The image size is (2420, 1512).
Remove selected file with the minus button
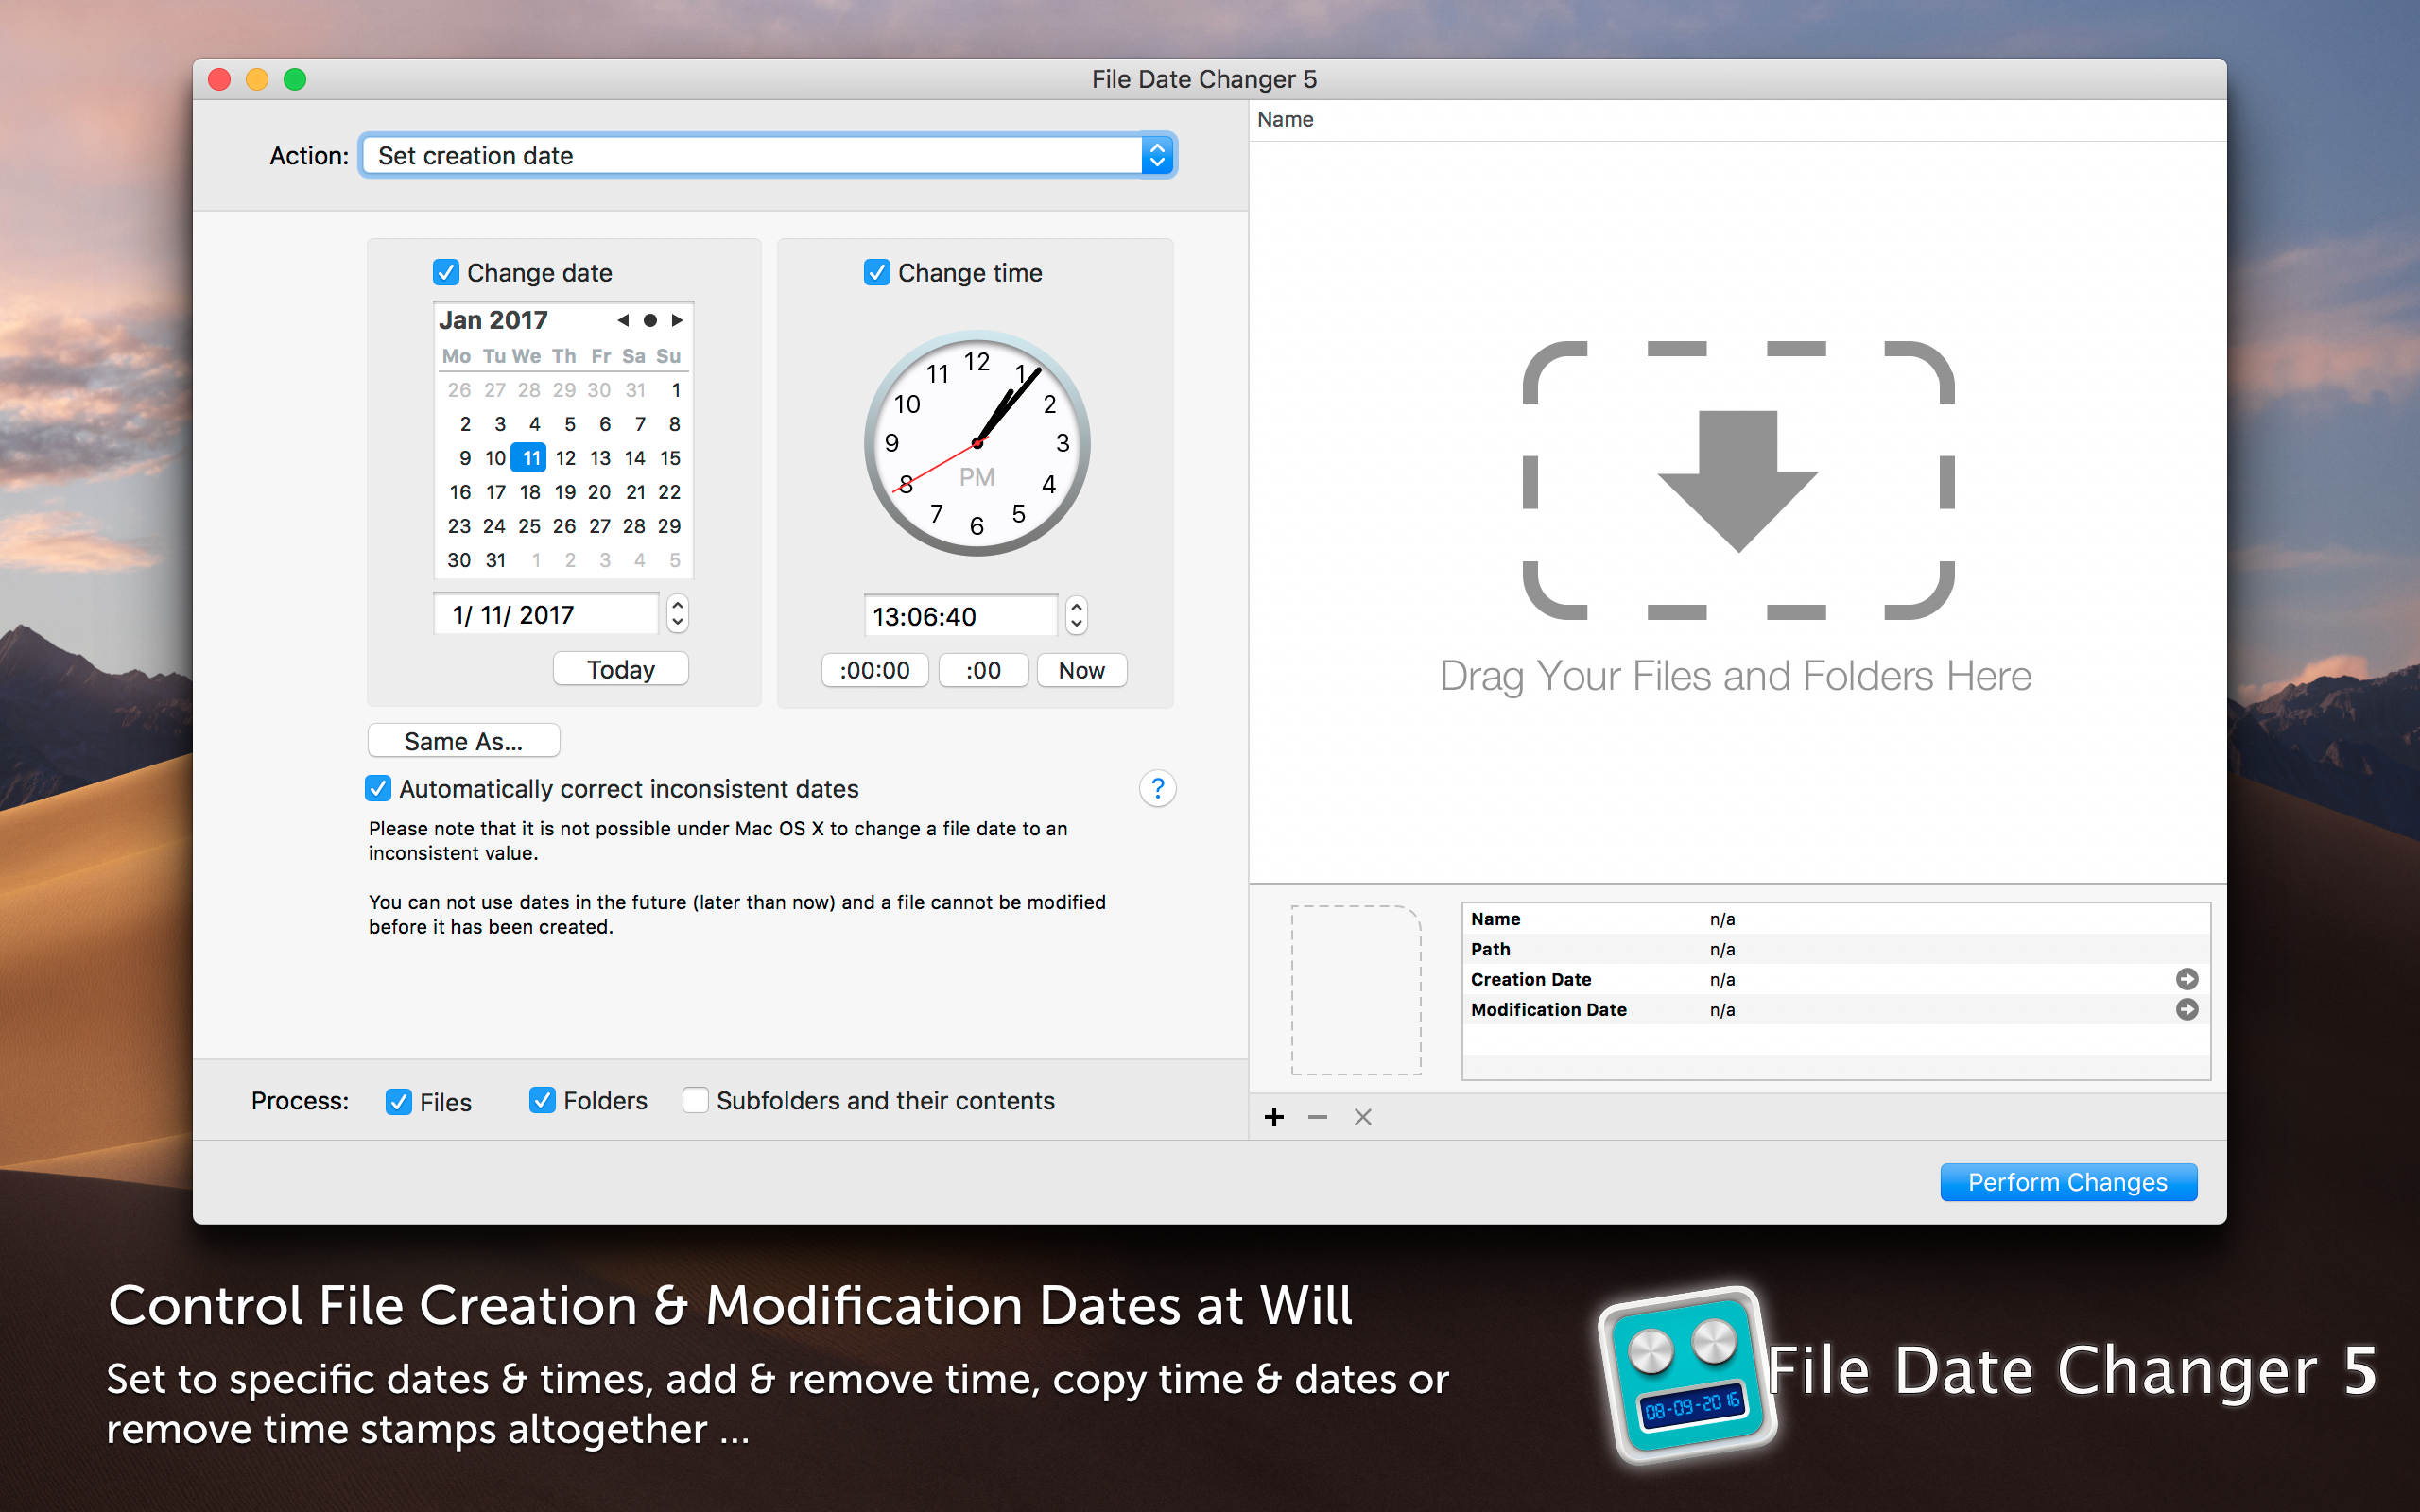click(x=1318, y=1117)
